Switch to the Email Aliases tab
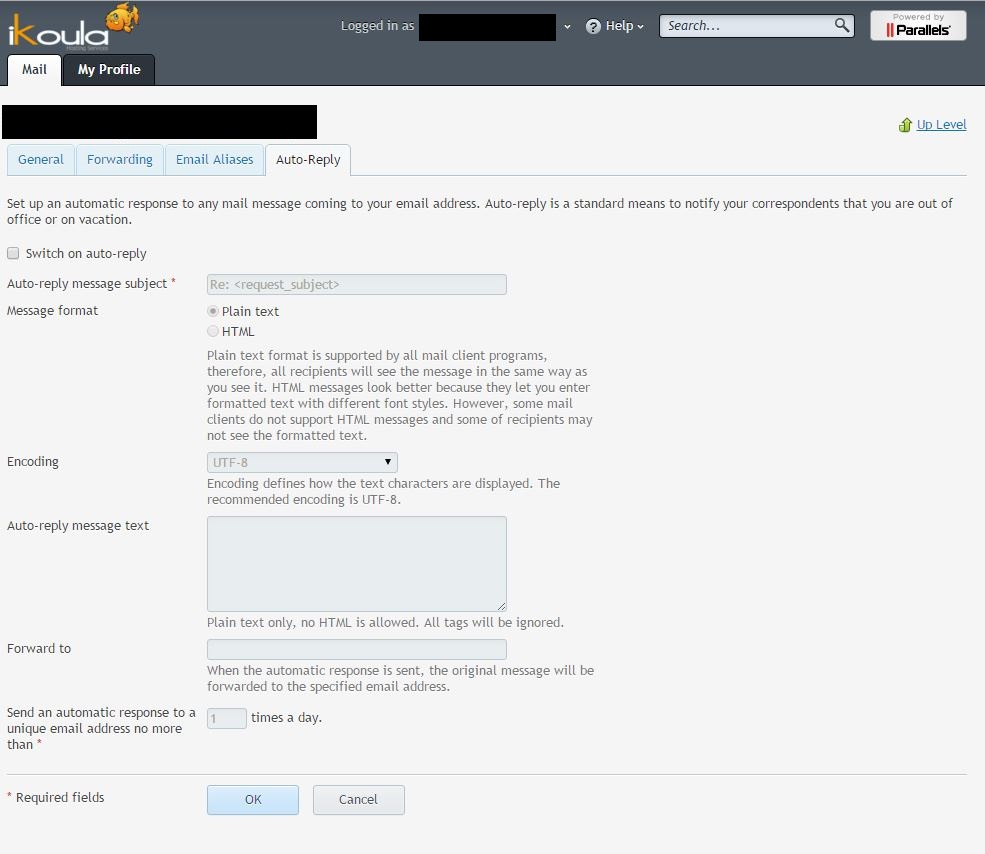This screenshot has width=985, height=854. pyautogui.click(x=214, y=159)
